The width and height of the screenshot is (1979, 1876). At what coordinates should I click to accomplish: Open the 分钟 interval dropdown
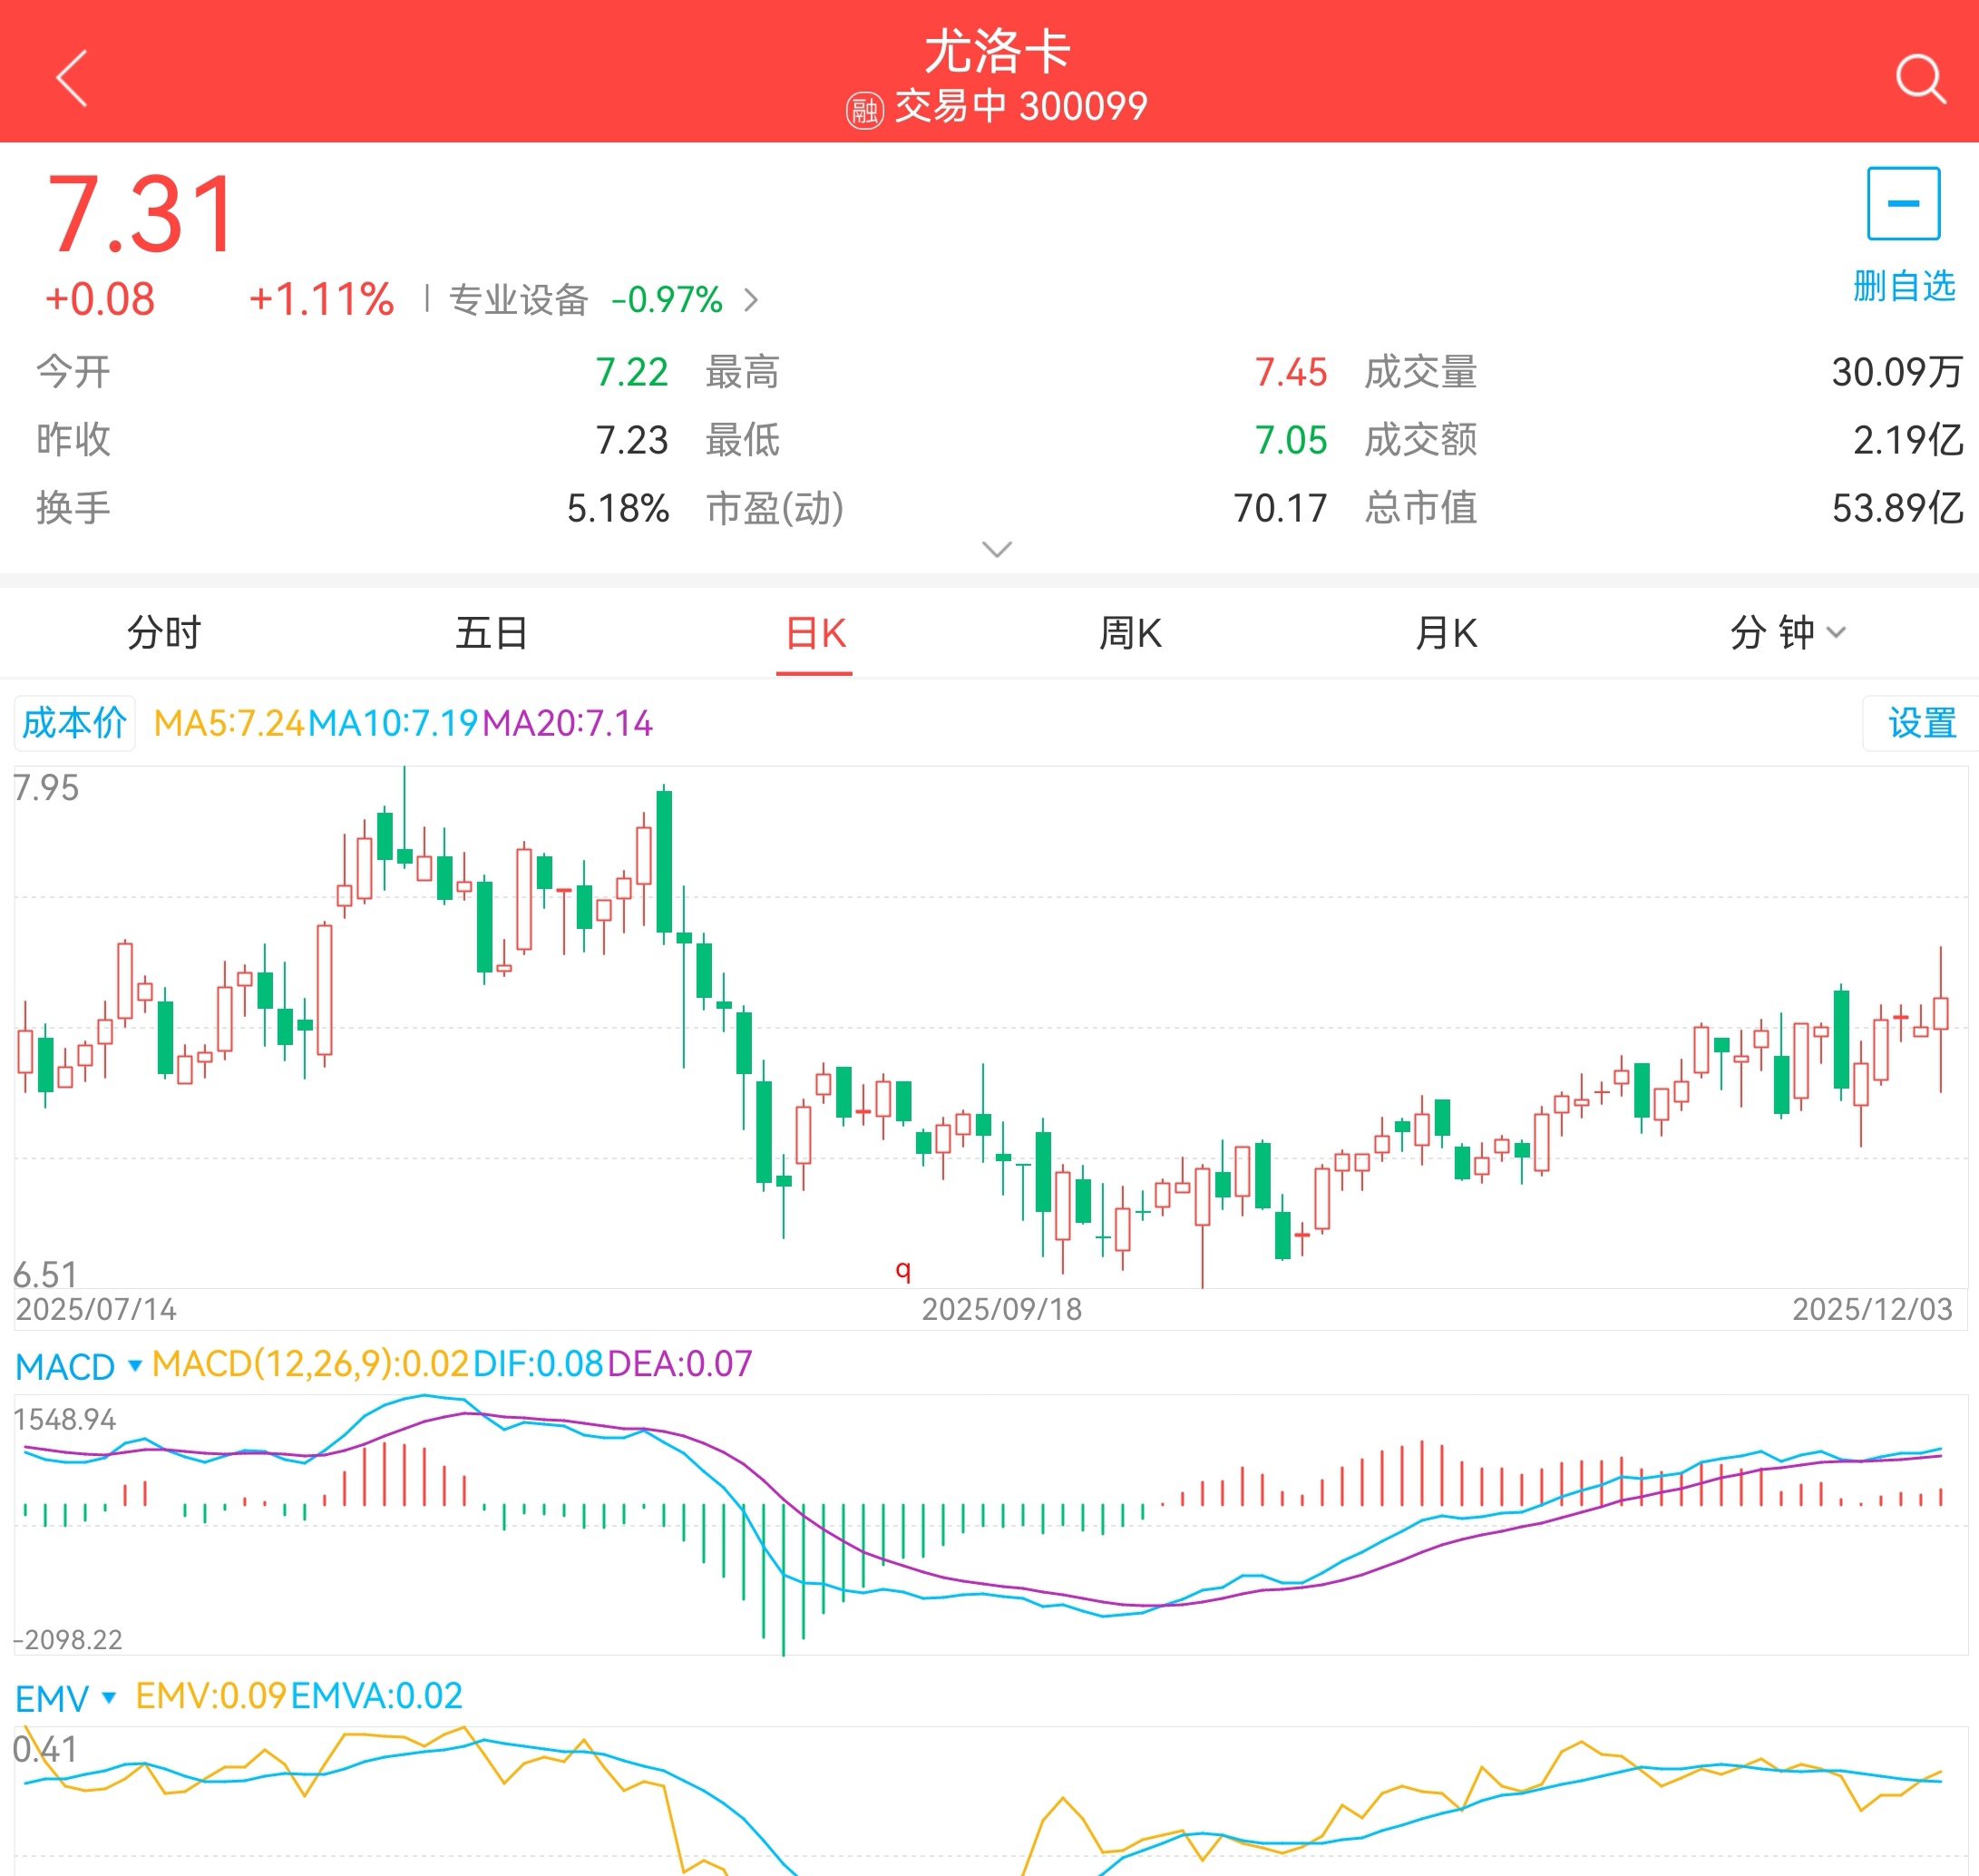(1786, 633)
